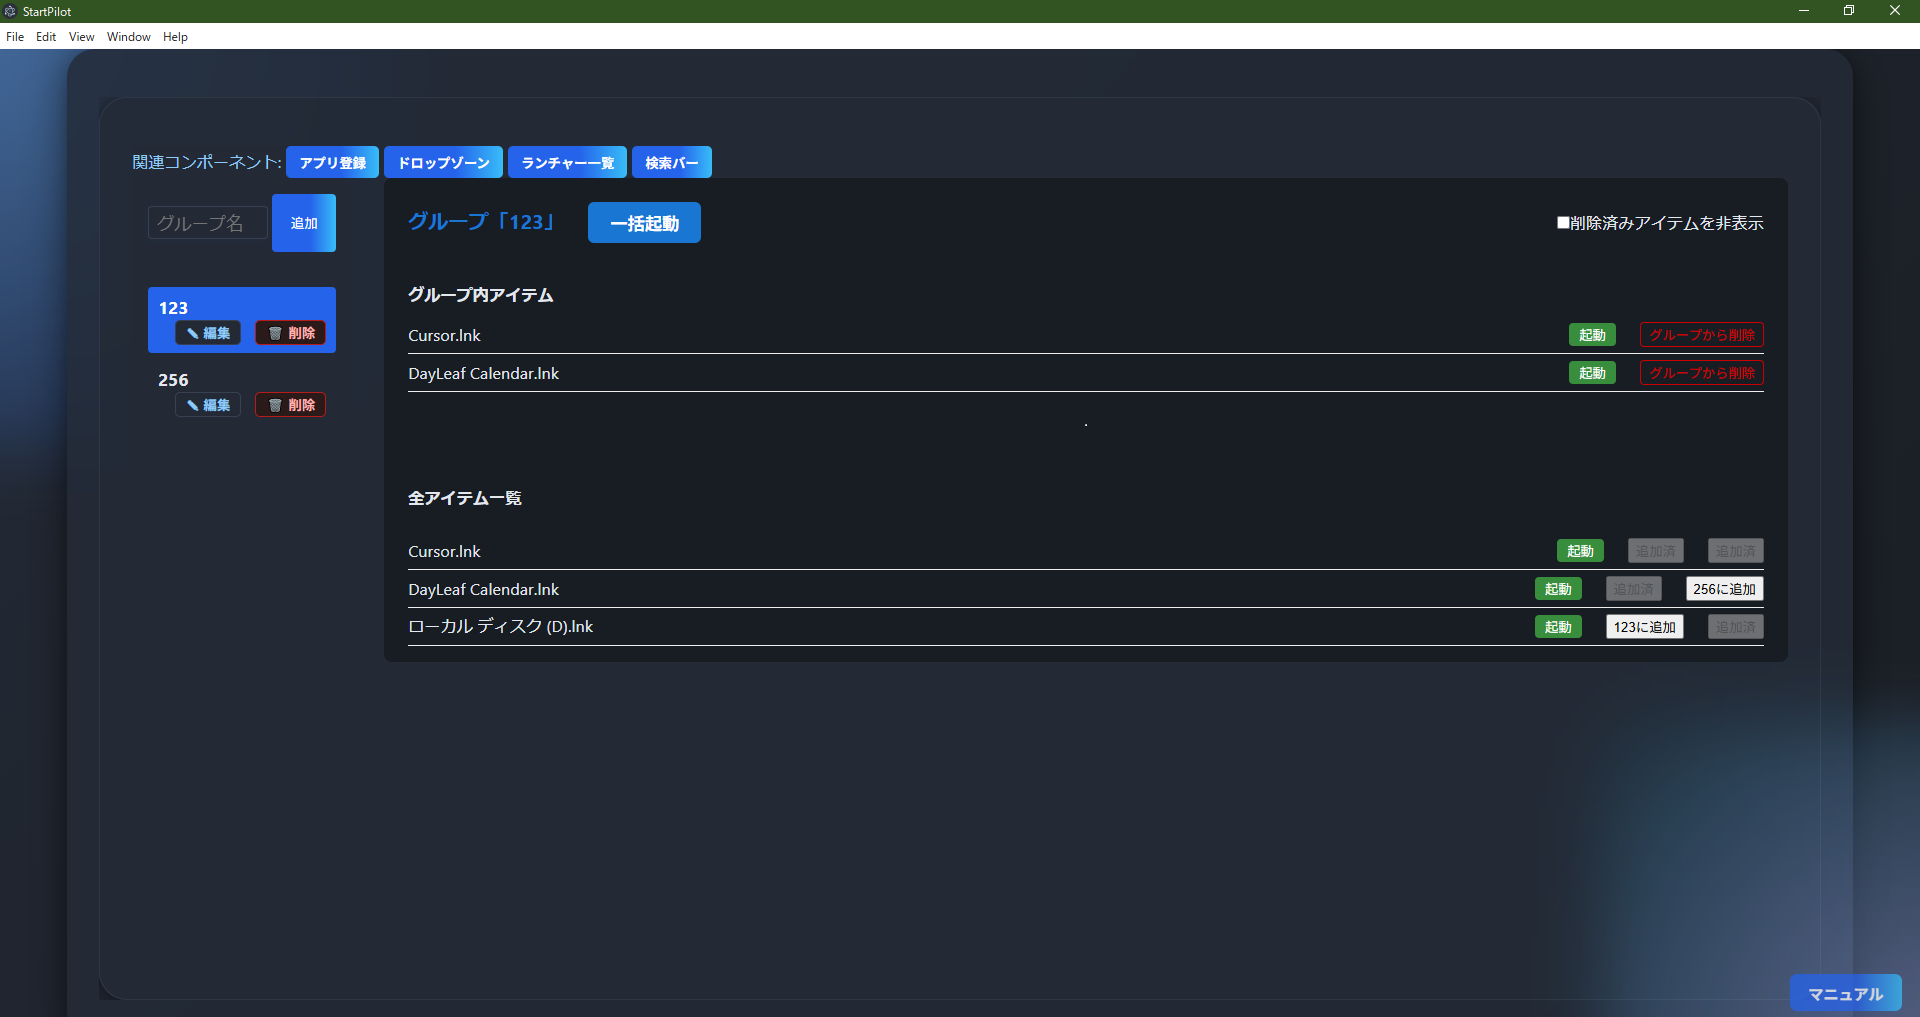Launch Cursor.lnk from group items

point(1592,335)
